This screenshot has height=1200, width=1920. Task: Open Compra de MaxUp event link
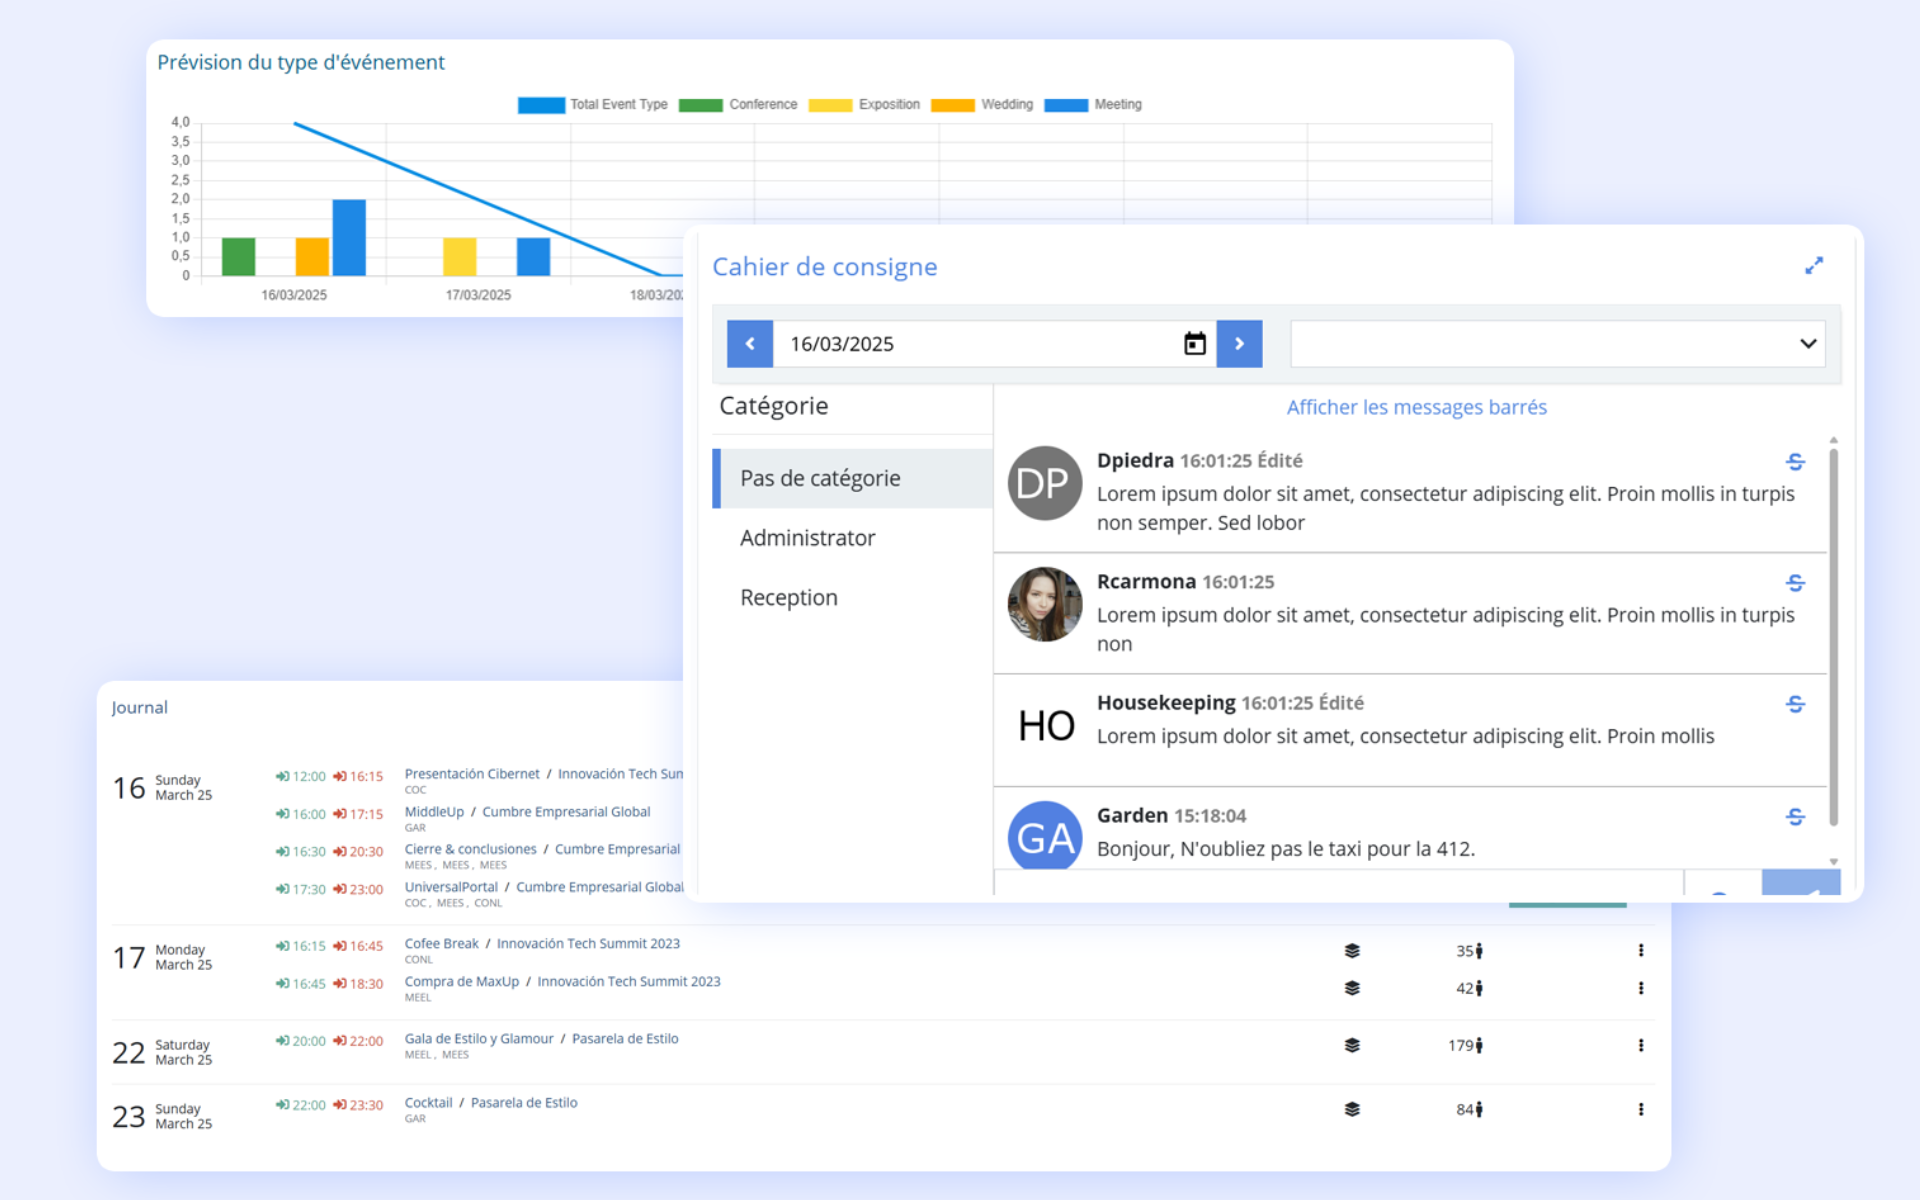click(x=462, y=982)
